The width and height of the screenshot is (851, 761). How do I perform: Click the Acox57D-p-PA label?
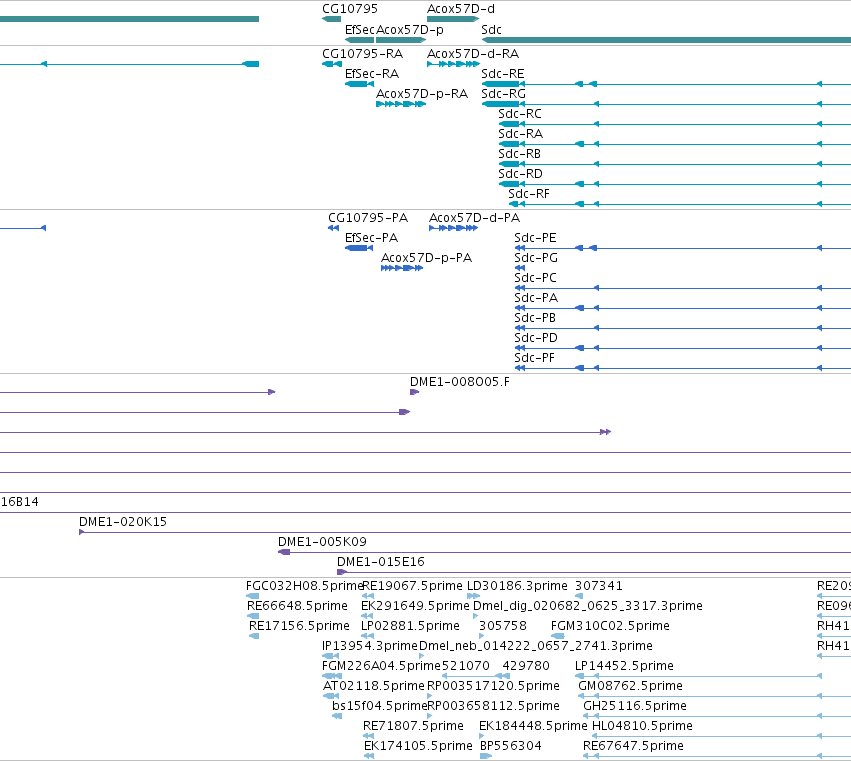tap(427, 258)
